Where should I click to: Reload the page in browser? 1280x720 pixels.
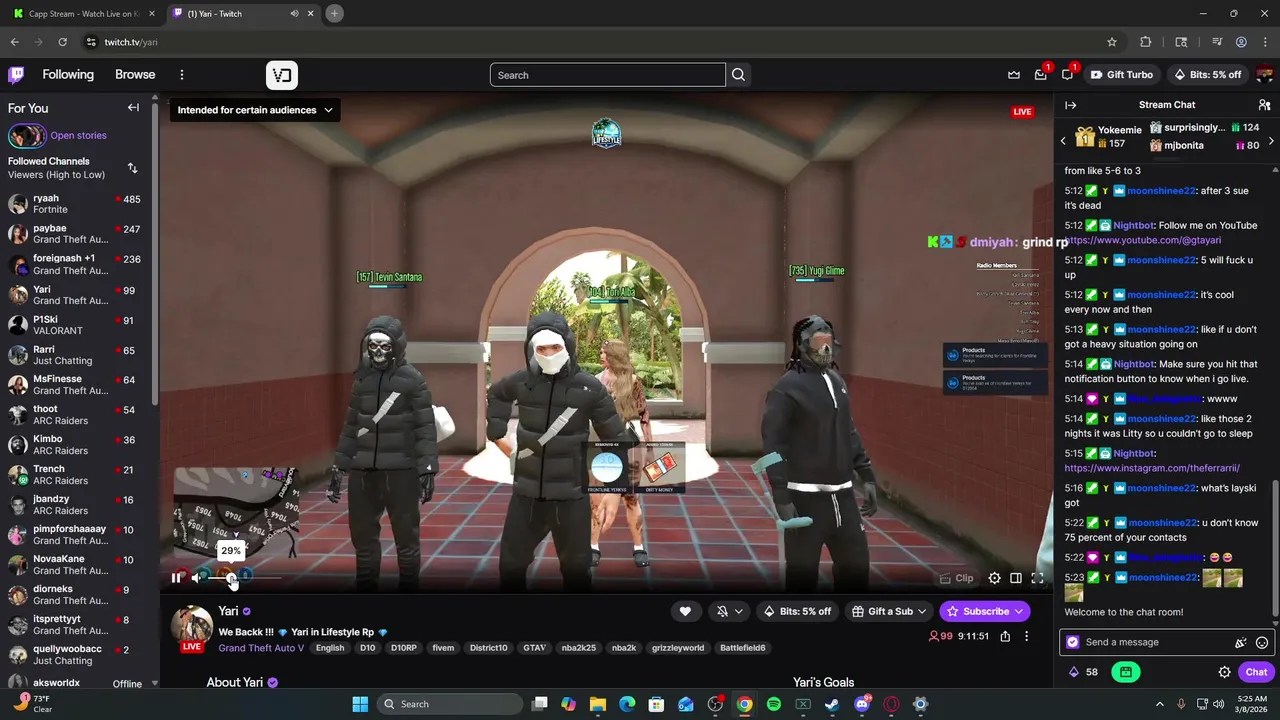pos(62,42)
